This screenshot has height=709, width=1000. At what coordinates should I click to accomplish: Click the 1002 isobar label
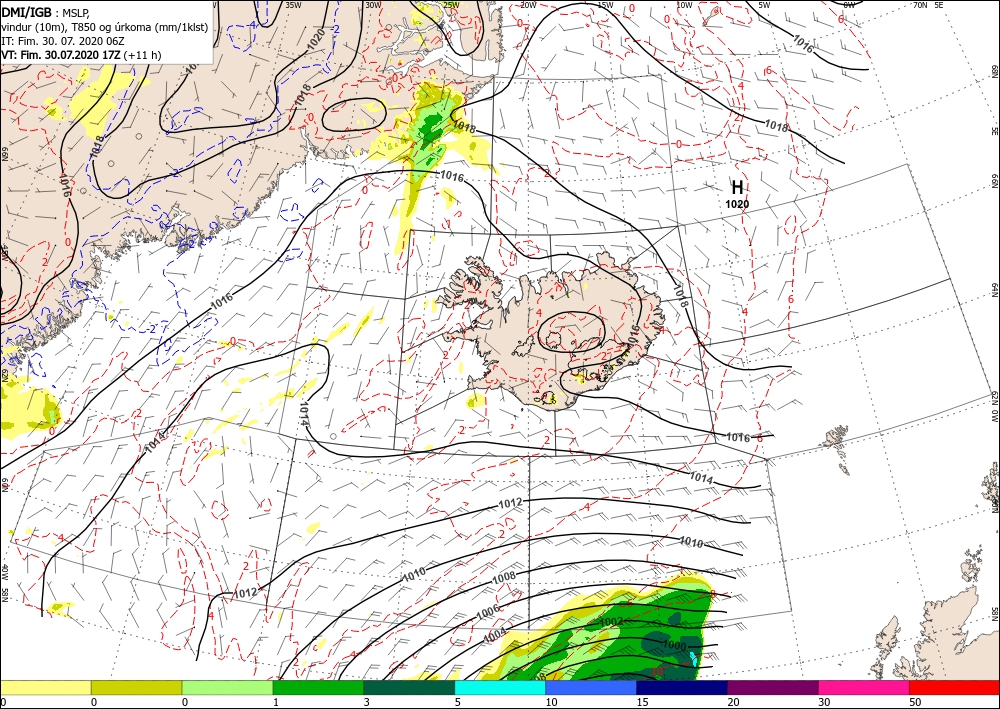click(x=611, y=621)
